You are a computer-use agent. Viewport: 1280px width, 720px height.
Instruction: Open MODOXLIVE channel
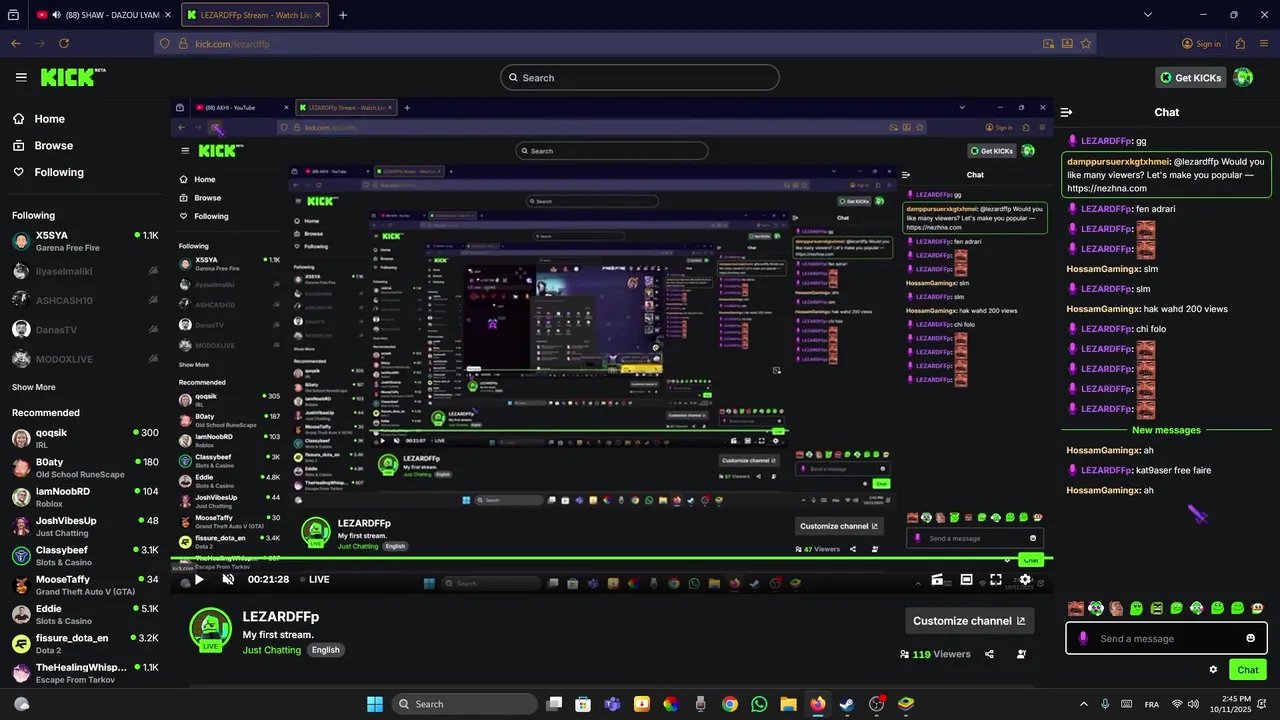[x=85, y=359]
